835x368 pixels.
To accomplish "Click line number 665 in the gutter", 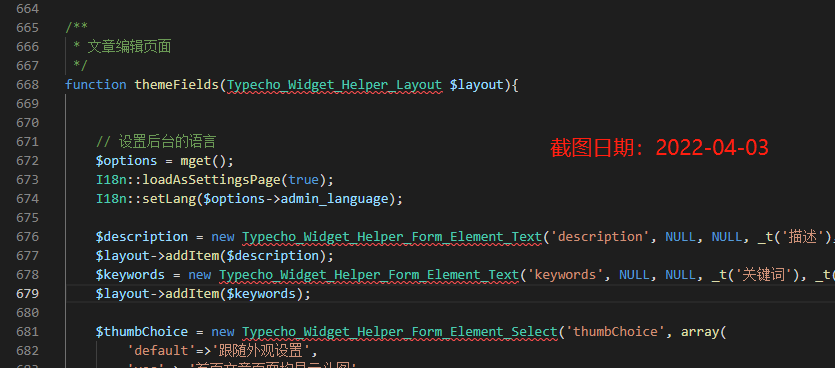I will [x=27, y=28].
